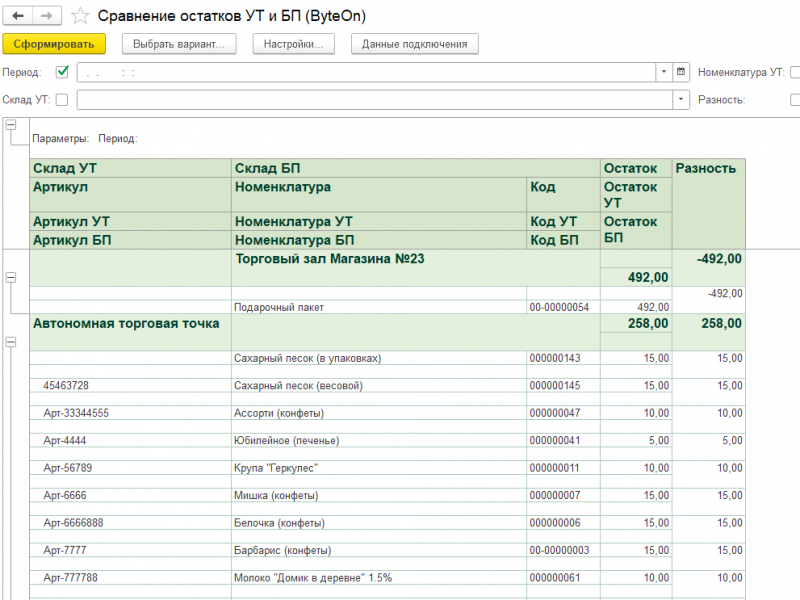
Task: Collapse the Параметры group at top
Action: point(11,125)
